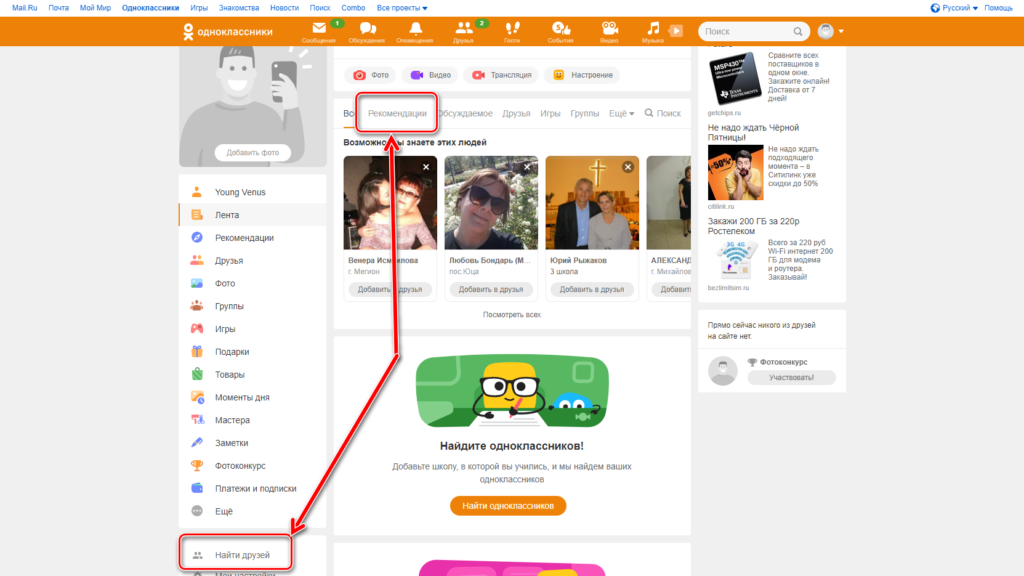Open Оповещения bell icon in header
Viewport: 1024px width, 576px height.
tap(414, 29)
